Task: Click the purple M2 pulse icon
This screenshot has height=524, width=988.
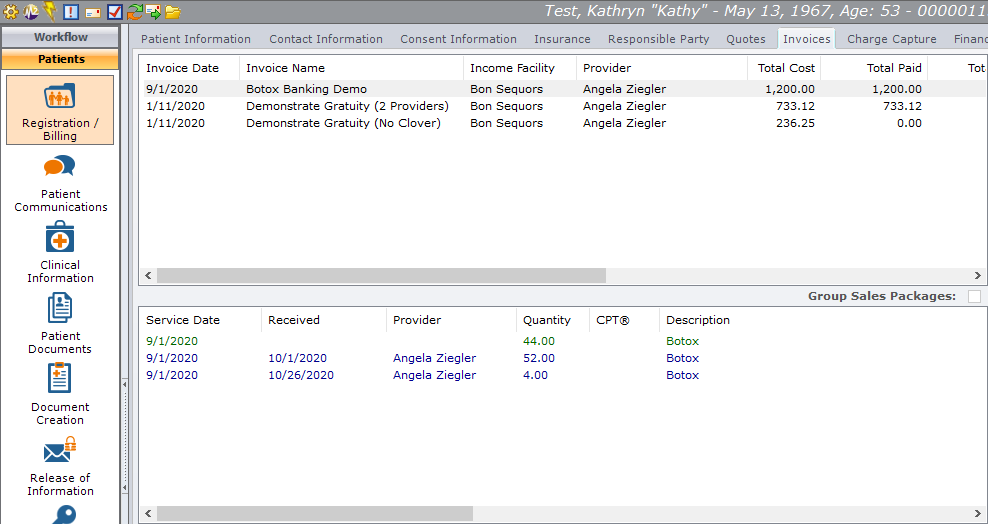Action: [31, 11]
